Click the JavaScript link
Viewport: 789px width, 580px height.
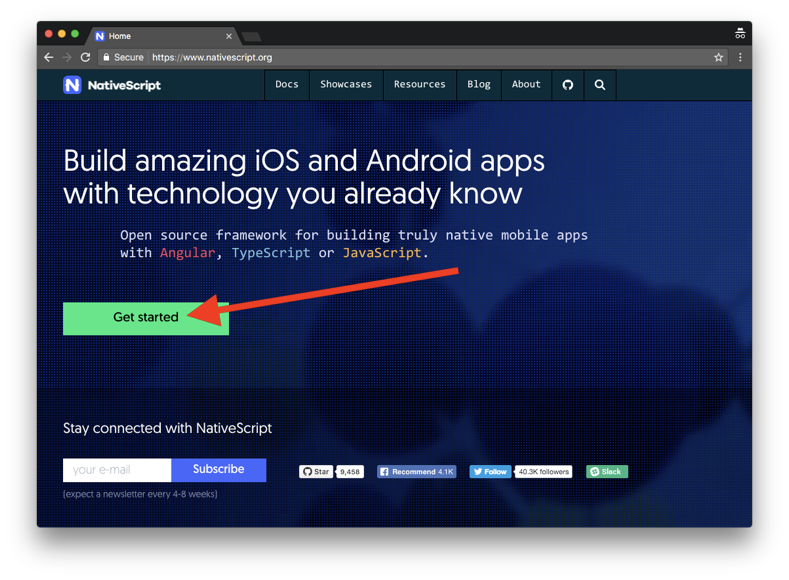tap(382, 253)
